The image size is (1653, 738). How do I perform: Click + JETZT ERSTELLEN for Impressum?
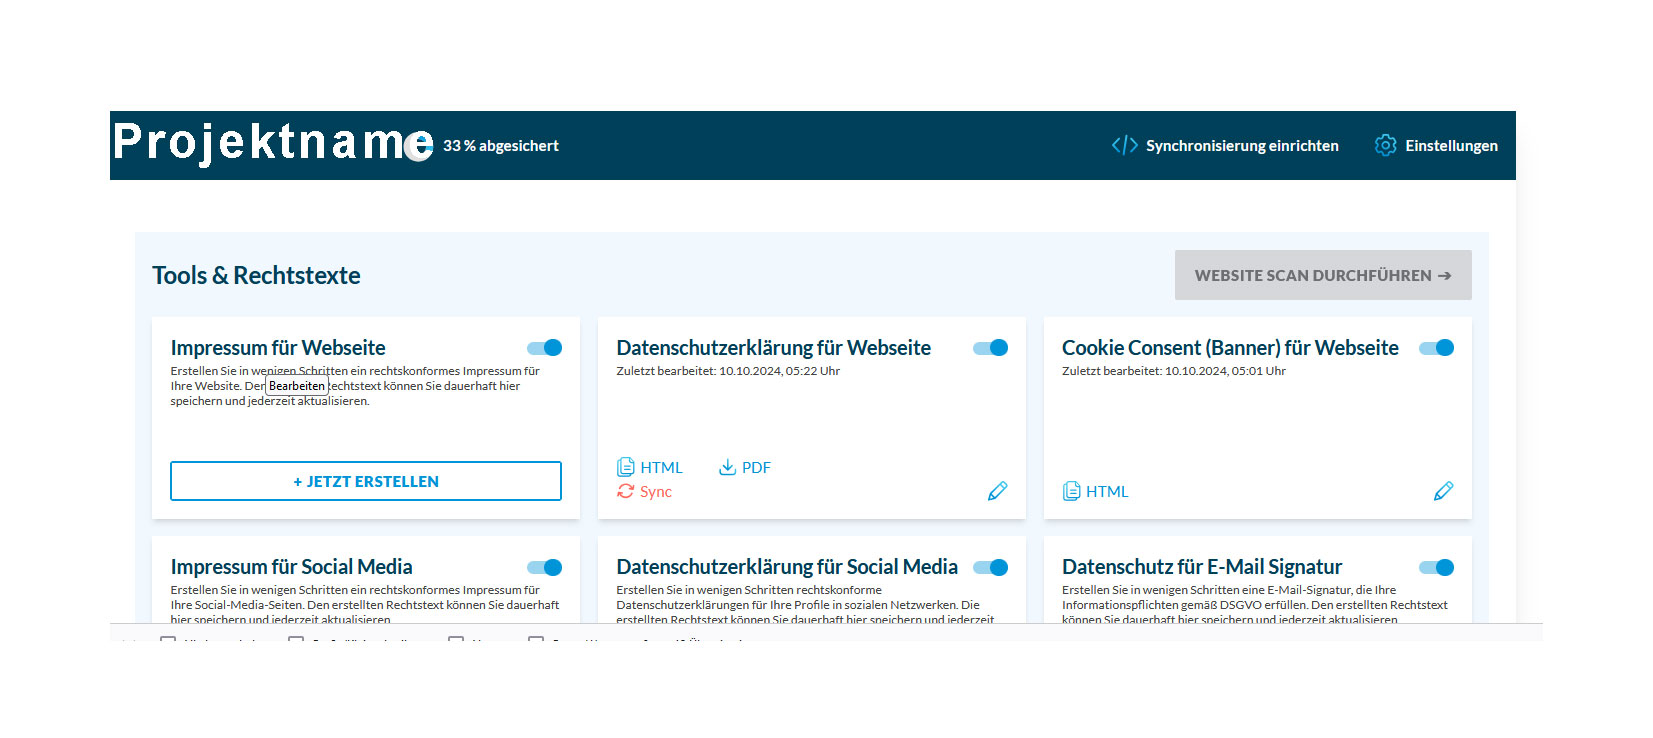pyautogui.click(x=366, y=481)
